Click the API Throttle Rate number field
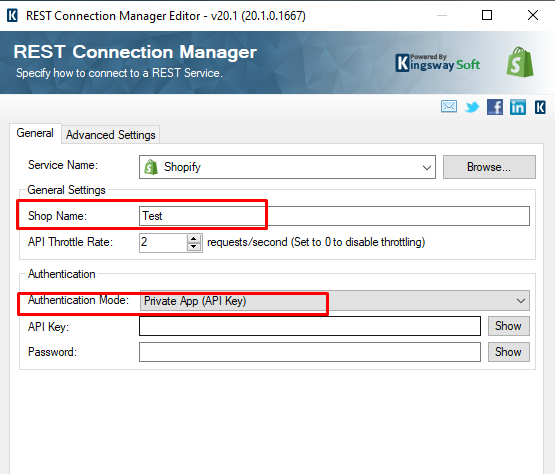 click(163, 242)
